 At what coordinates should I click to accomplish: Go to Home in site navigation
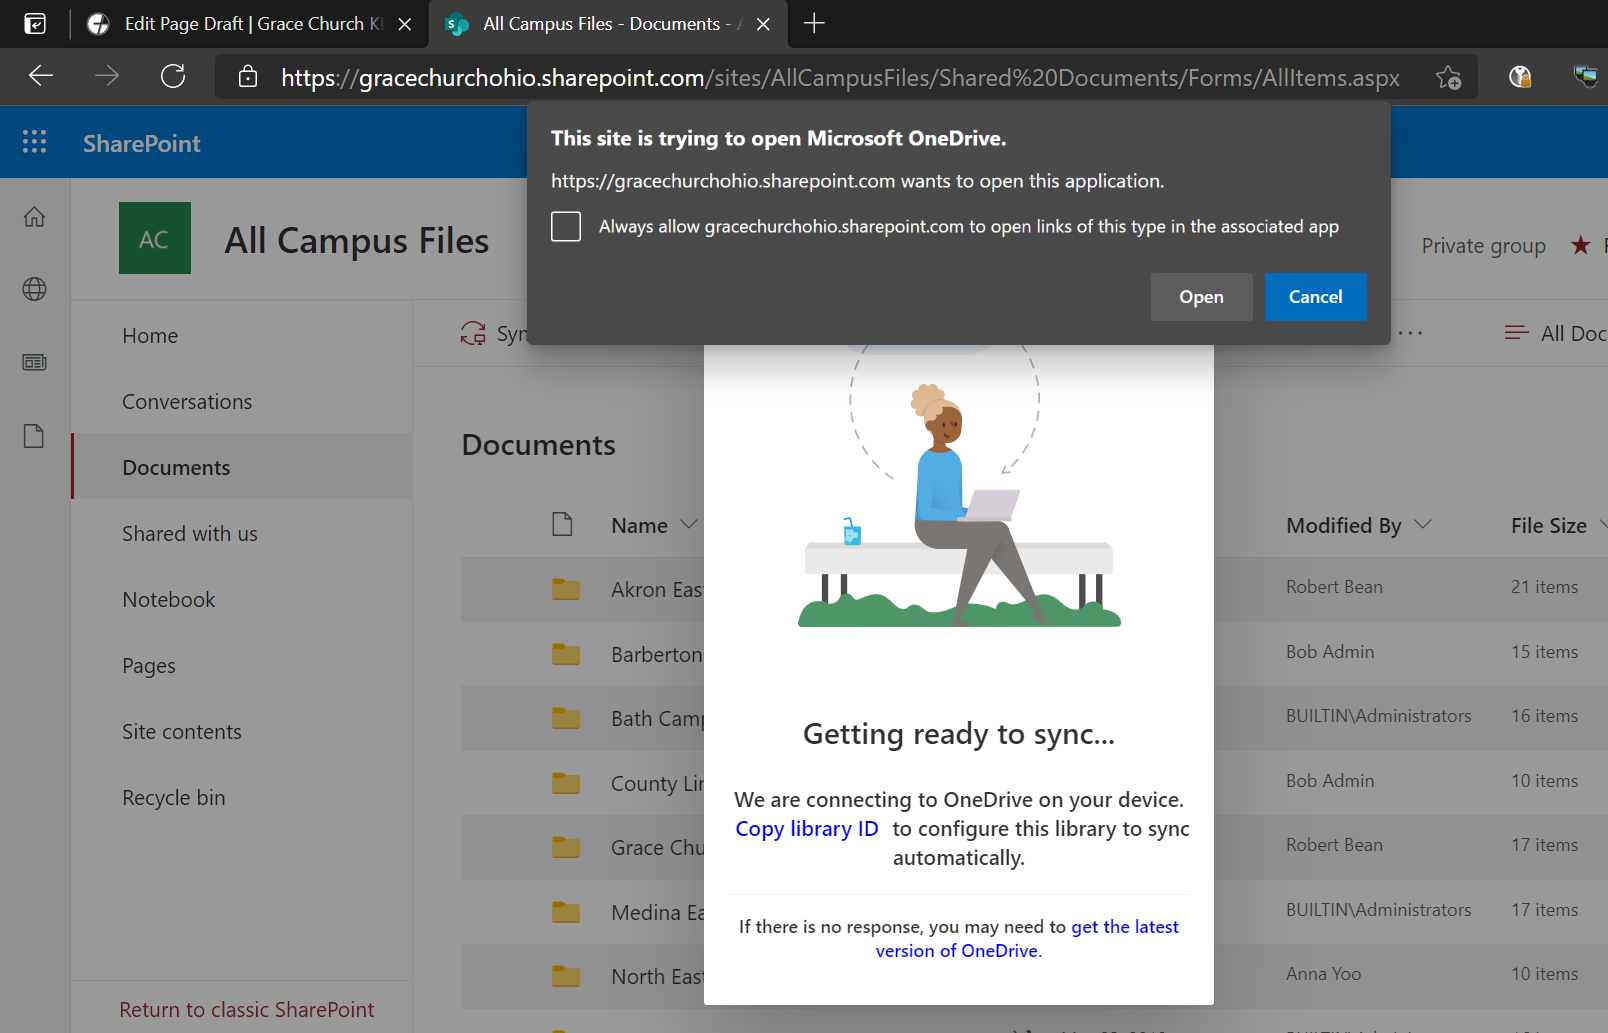click(x=150, y=336)
